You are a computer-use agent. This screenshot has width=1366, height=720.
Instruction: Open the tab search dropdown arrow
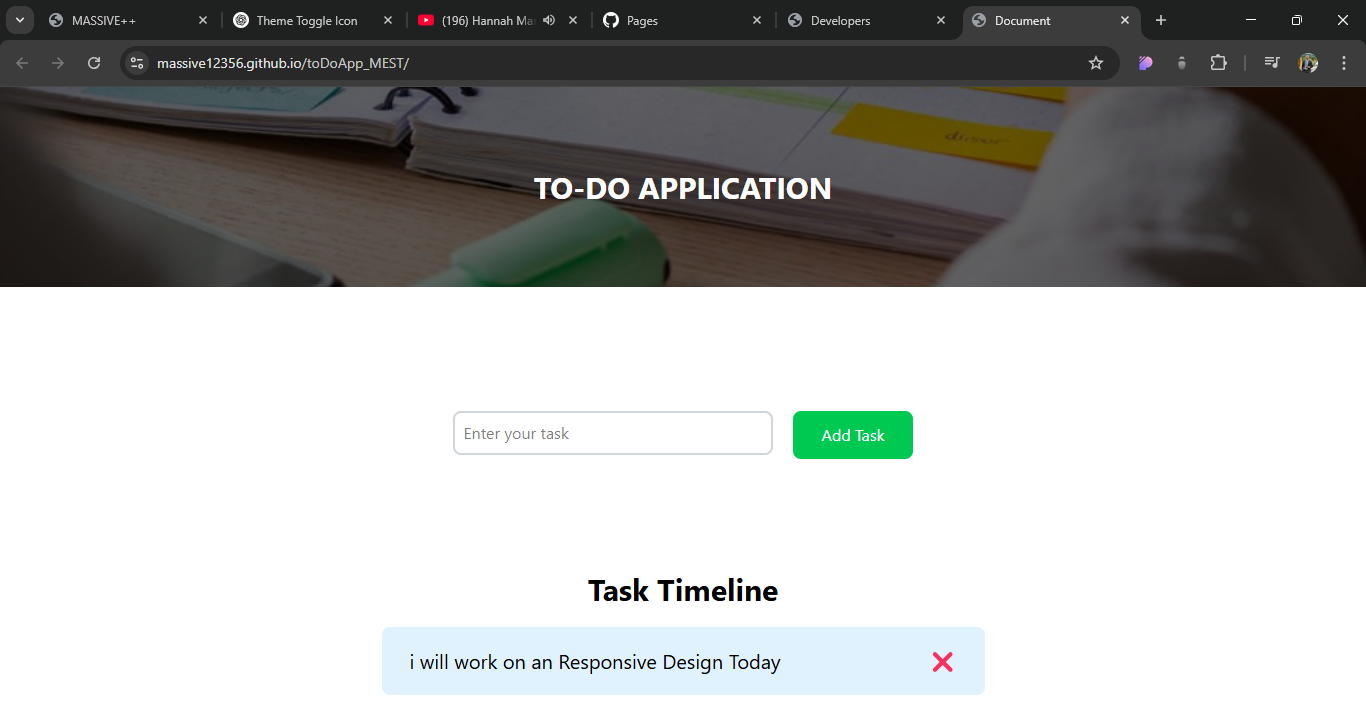19,20
